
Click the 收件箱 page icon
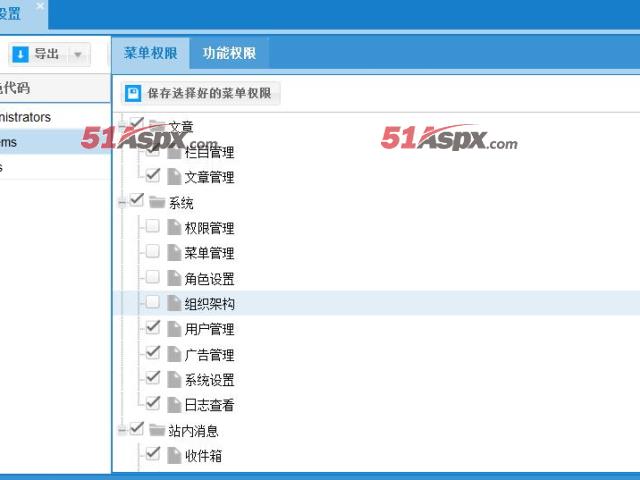[x=174, y=455]
